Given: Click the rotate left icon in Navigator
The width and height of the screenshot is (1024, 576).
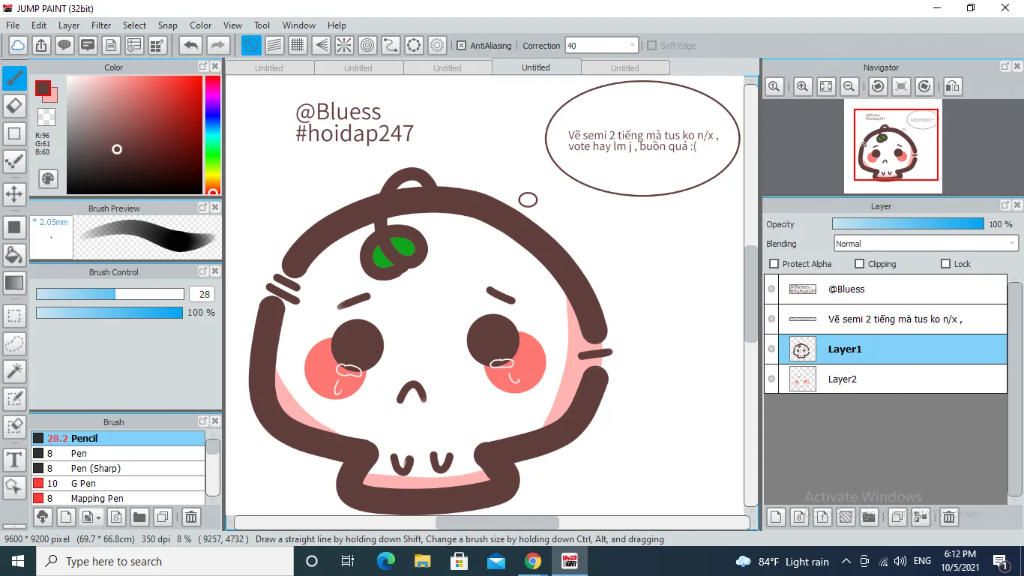Looking at the screenshot, I should [x=878, y=86].
